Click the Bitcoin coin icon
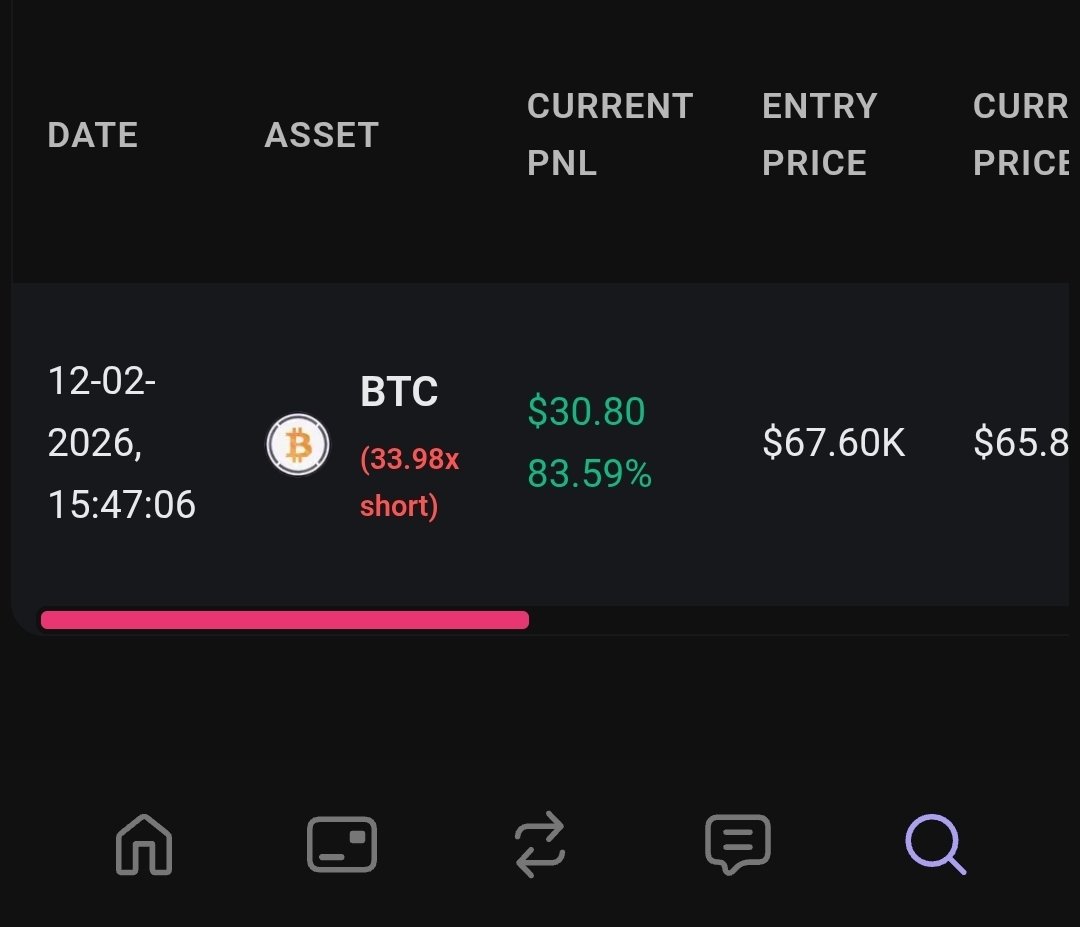The image size is (1080, 927). tap(298, 444)
